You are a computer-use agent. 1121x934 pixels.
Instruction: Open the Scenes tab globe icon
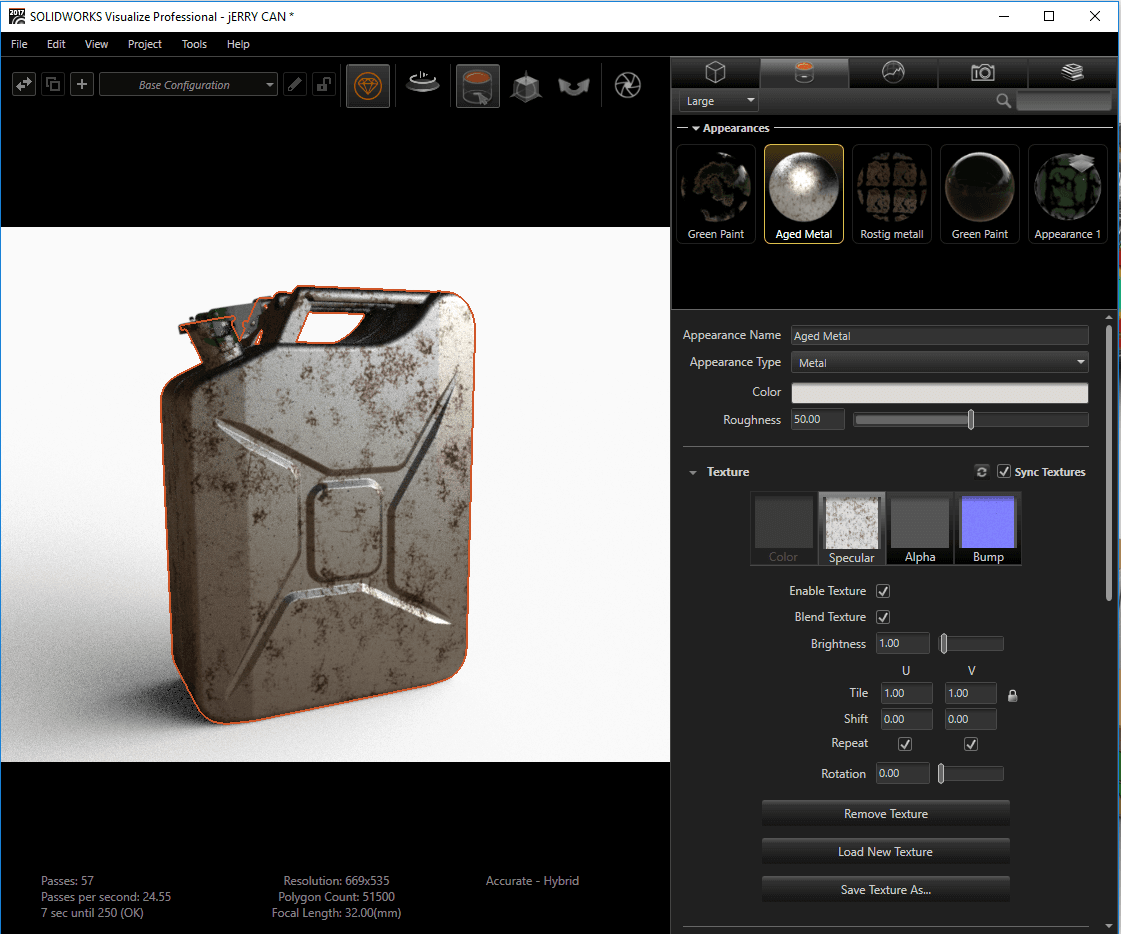click(x=893, y=72)
